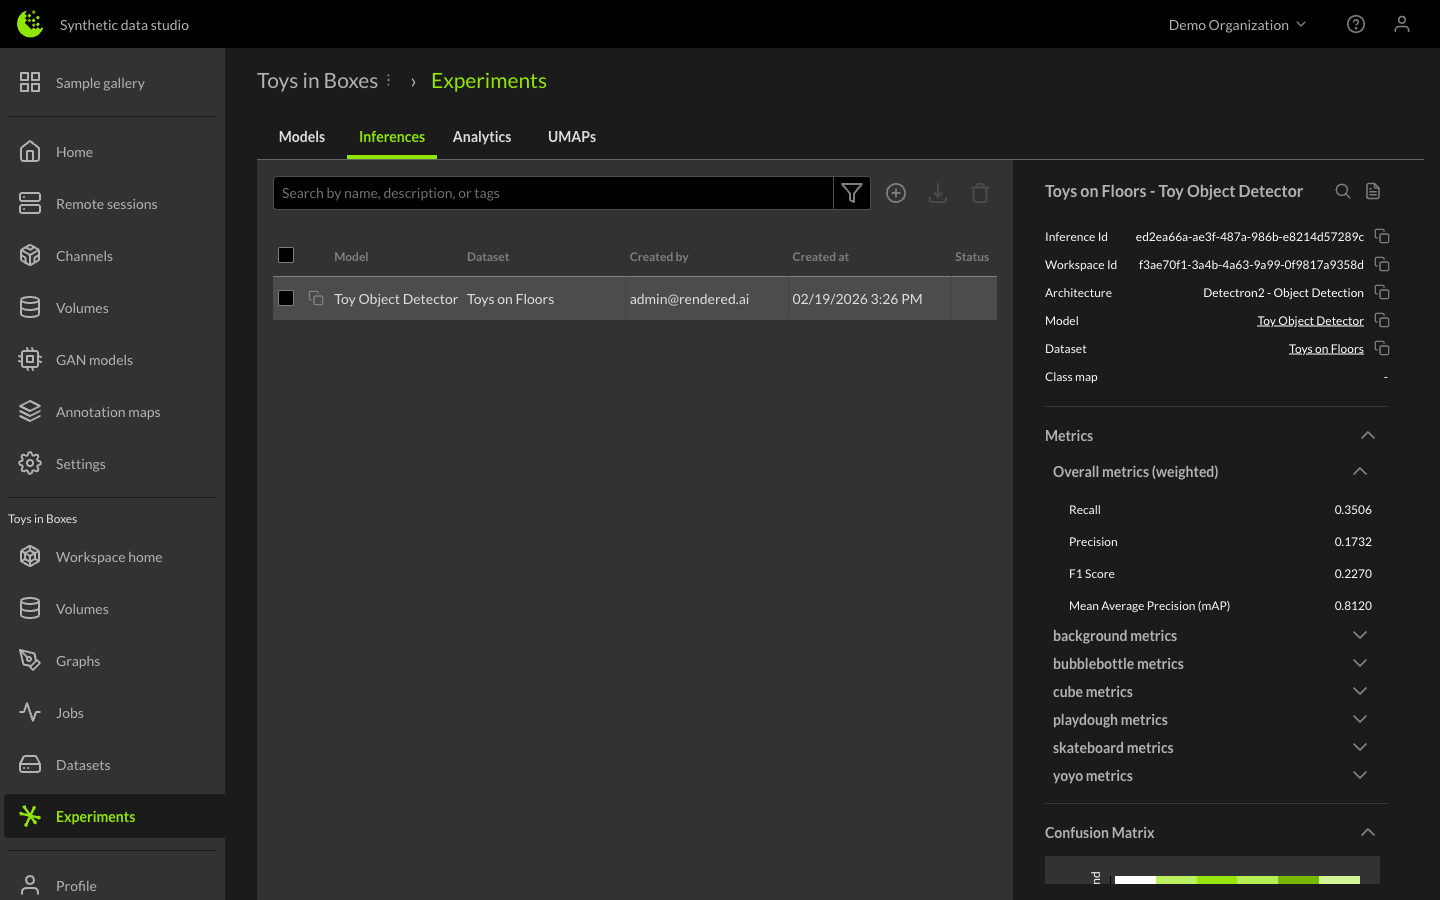Image resolution: width=1440 pixels, height=900 pixels.
Task: Copy the Workspace Id value
Action: coord(1382,265)
